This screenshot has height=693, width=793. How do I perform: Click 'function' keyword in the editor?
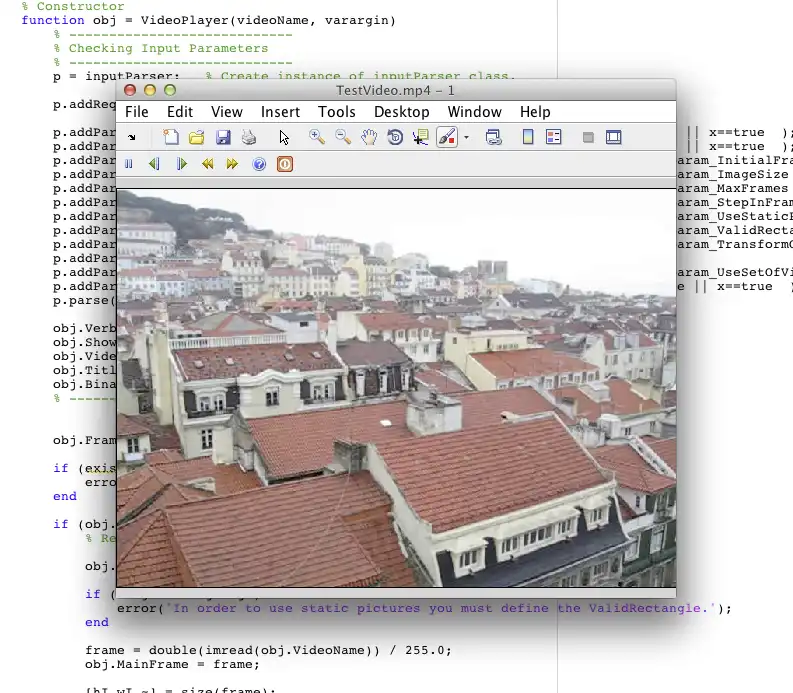coord(53,20)
